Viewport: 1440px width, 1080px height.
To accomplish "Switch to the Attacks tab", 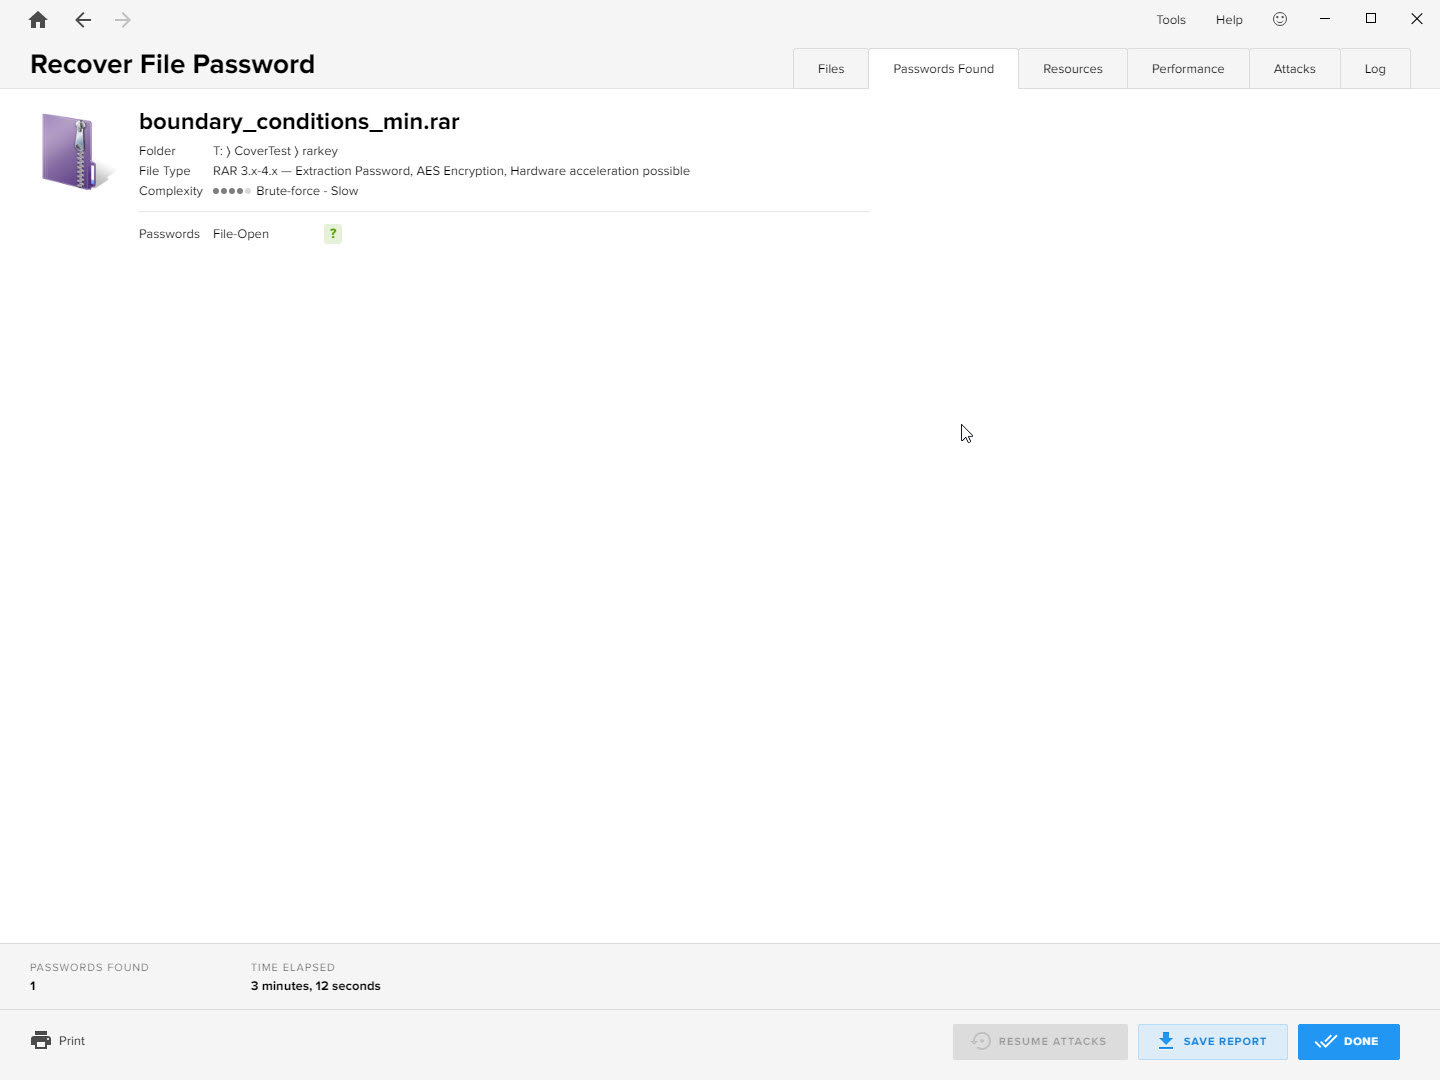I will point(1294,69).
